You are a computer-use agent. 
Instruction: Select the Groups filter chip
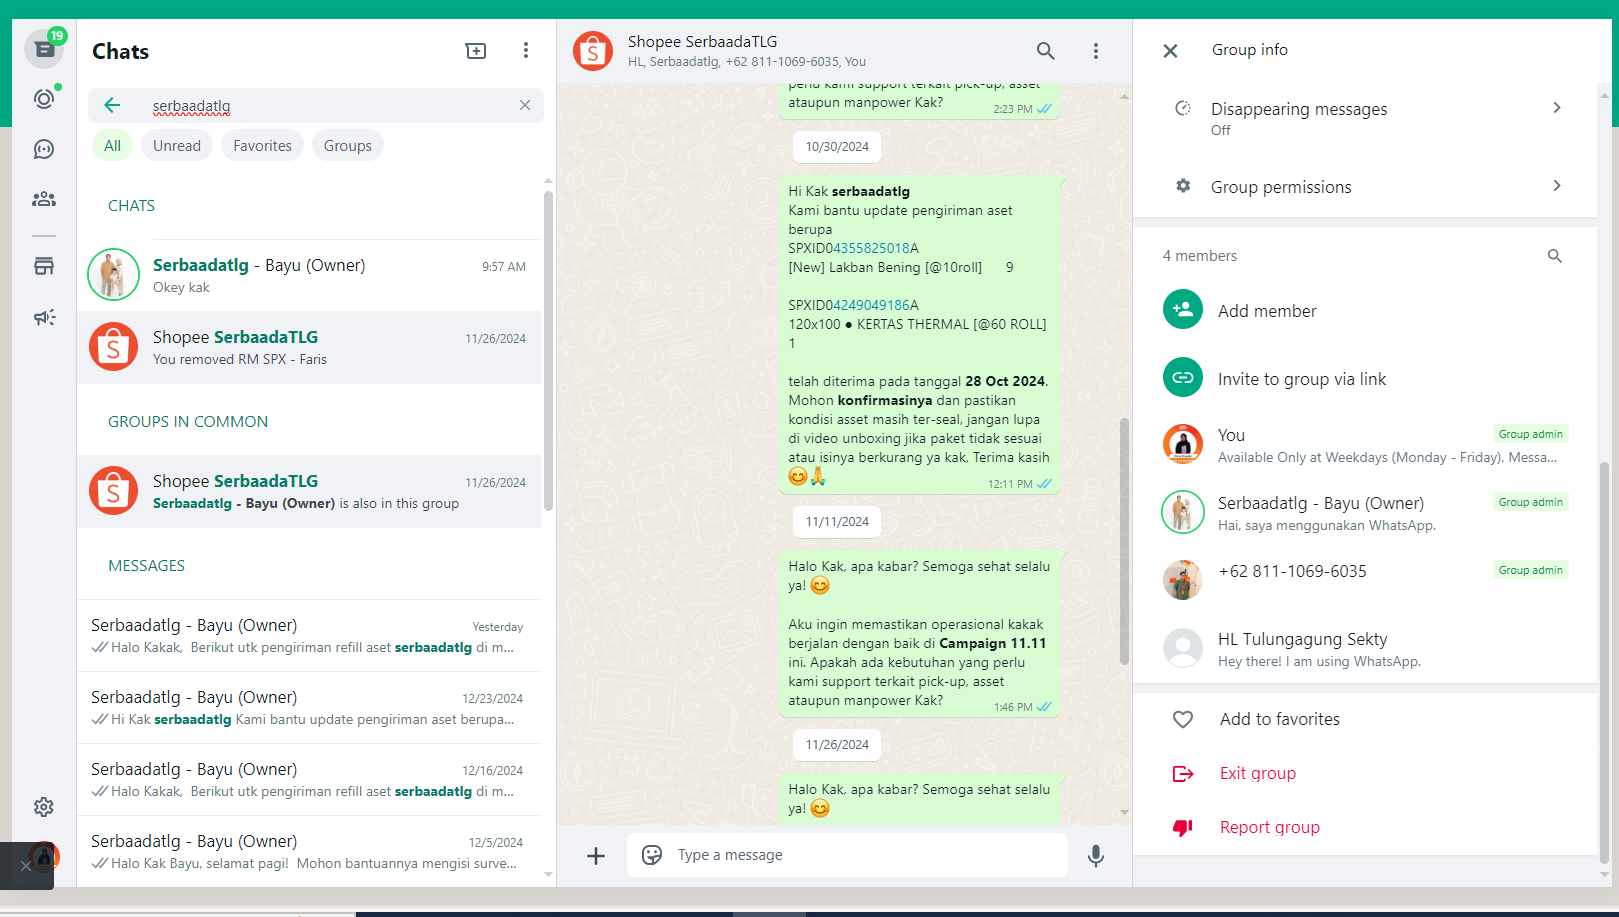click(348, 146)
